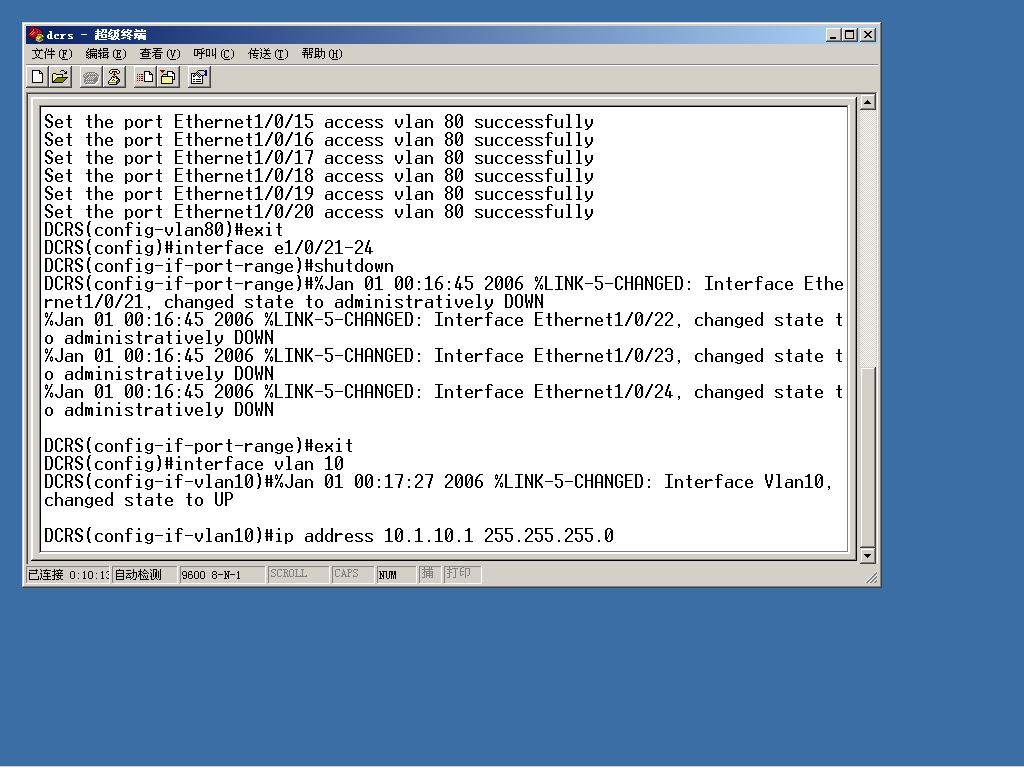
Task: Click the Disconnect toolbar icon
Action: click(x=114, y=78)
